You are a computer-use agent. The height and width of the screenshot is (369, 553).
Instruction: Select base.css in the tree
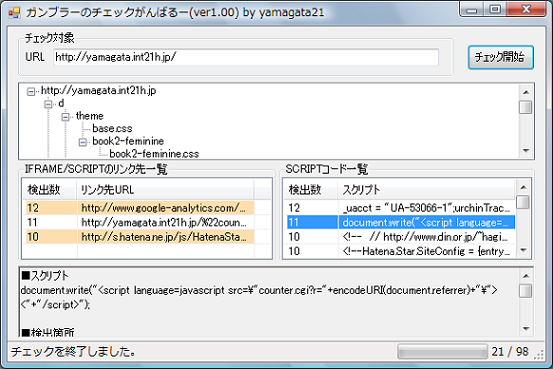pos(112,128)
